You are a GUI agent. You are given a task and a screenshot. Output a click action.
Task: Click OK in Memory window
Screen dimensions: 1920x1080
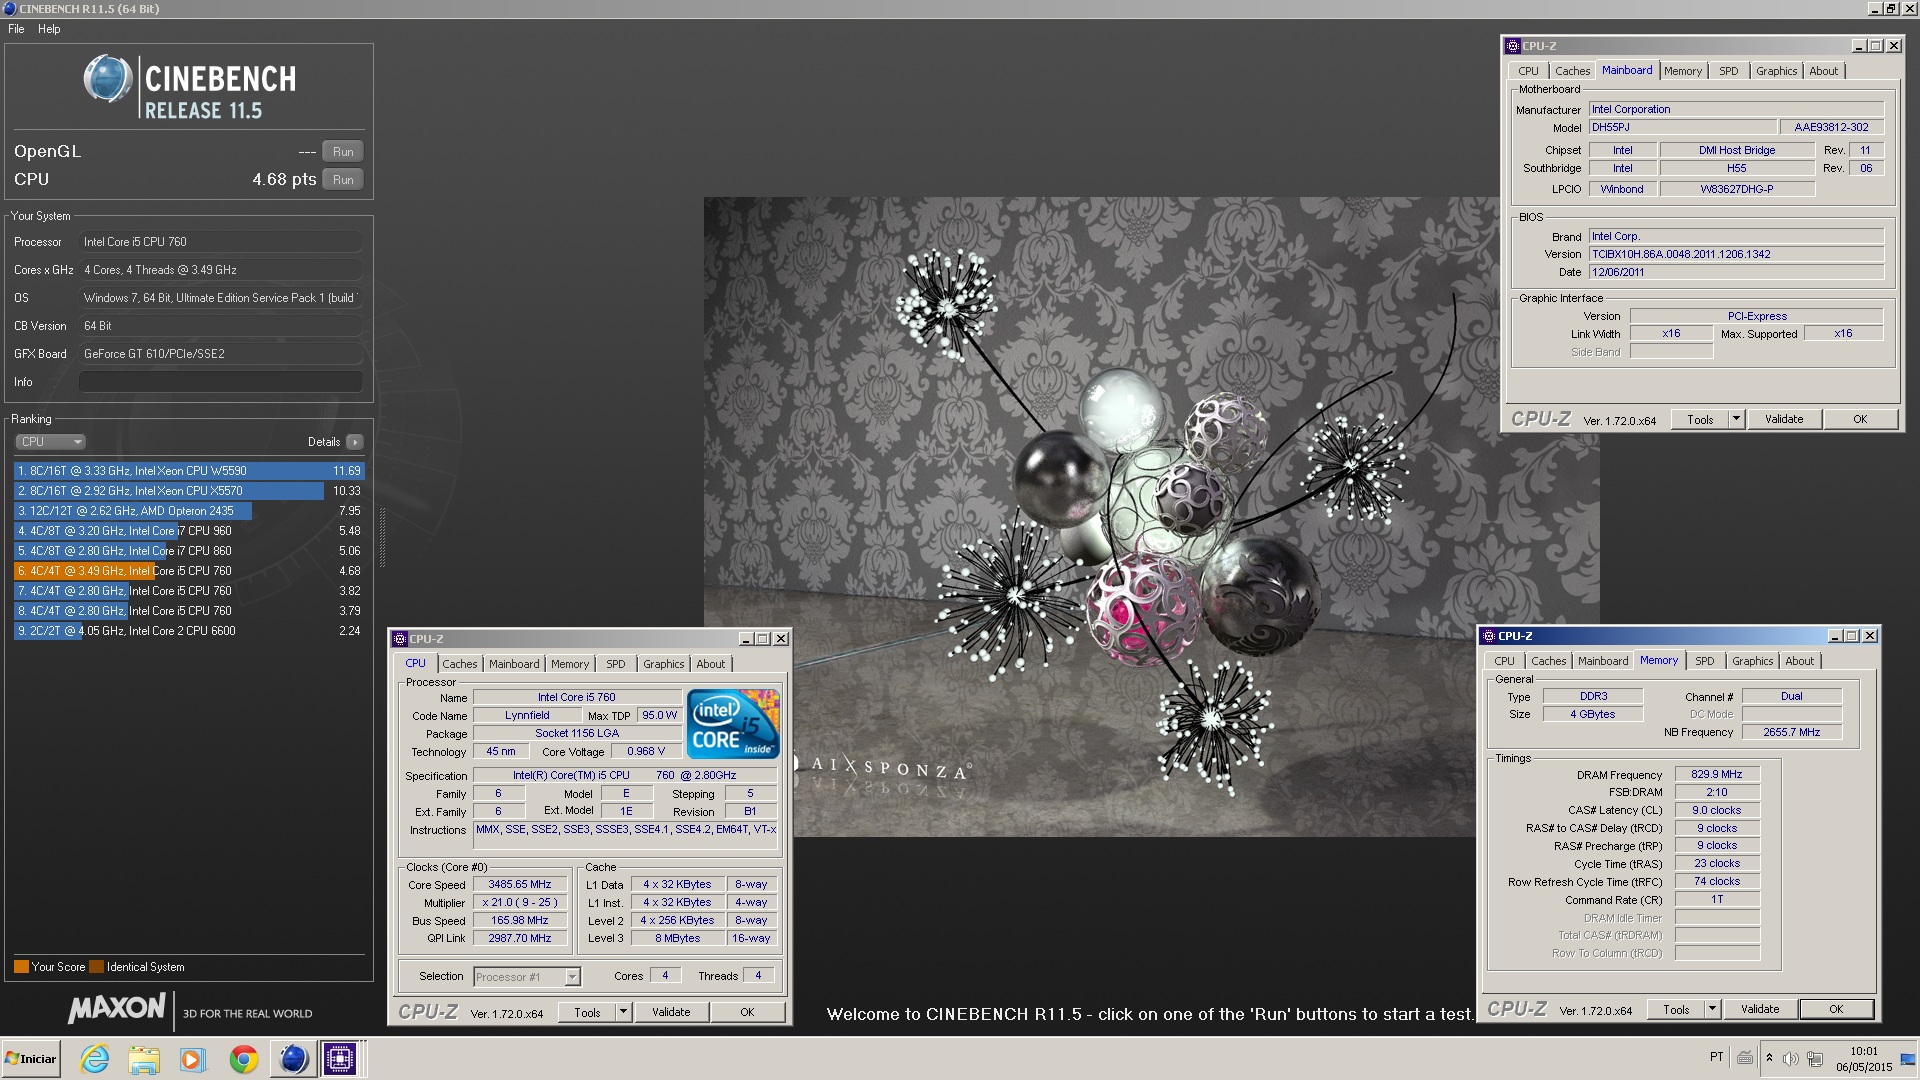(1836, 1009)
